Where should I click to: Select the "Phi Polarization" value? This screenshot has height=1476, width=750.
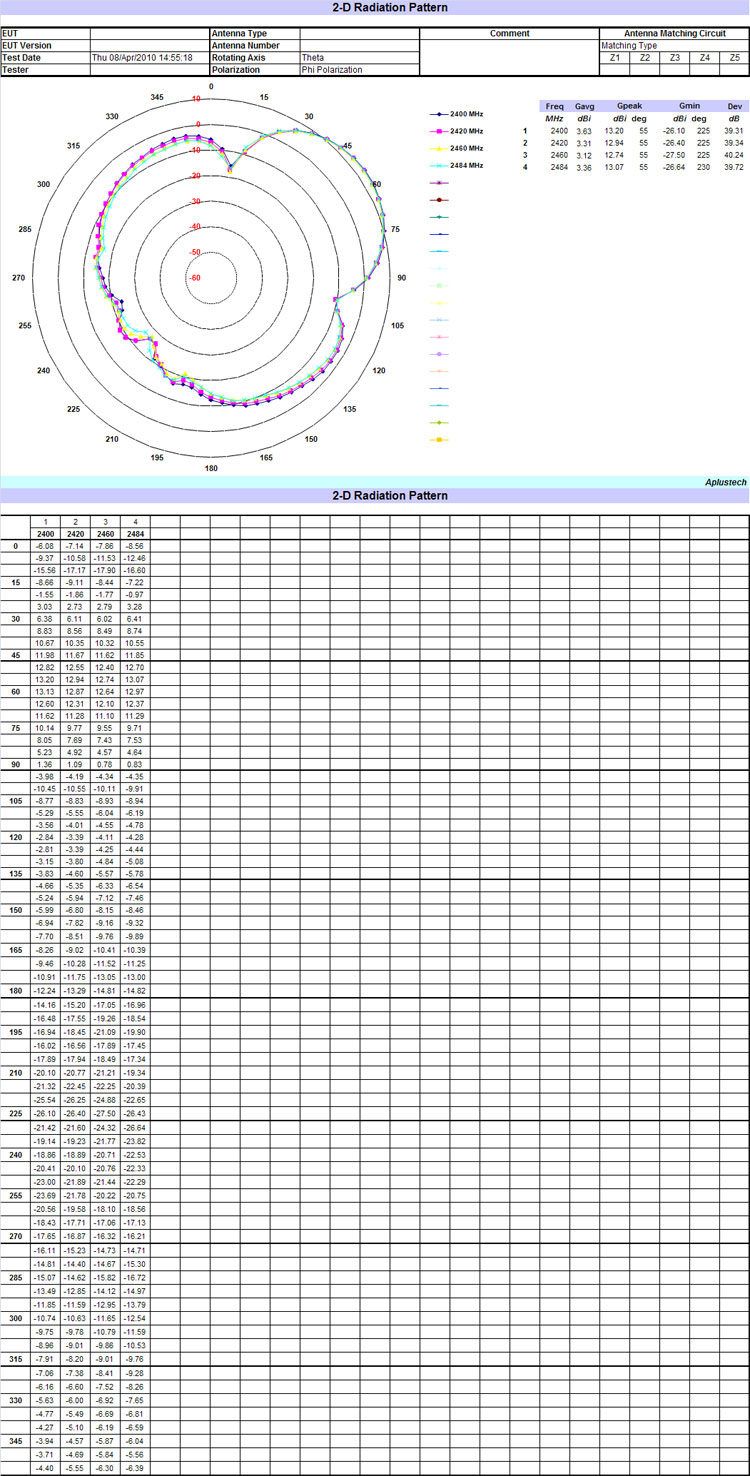[x=332, y=70]
